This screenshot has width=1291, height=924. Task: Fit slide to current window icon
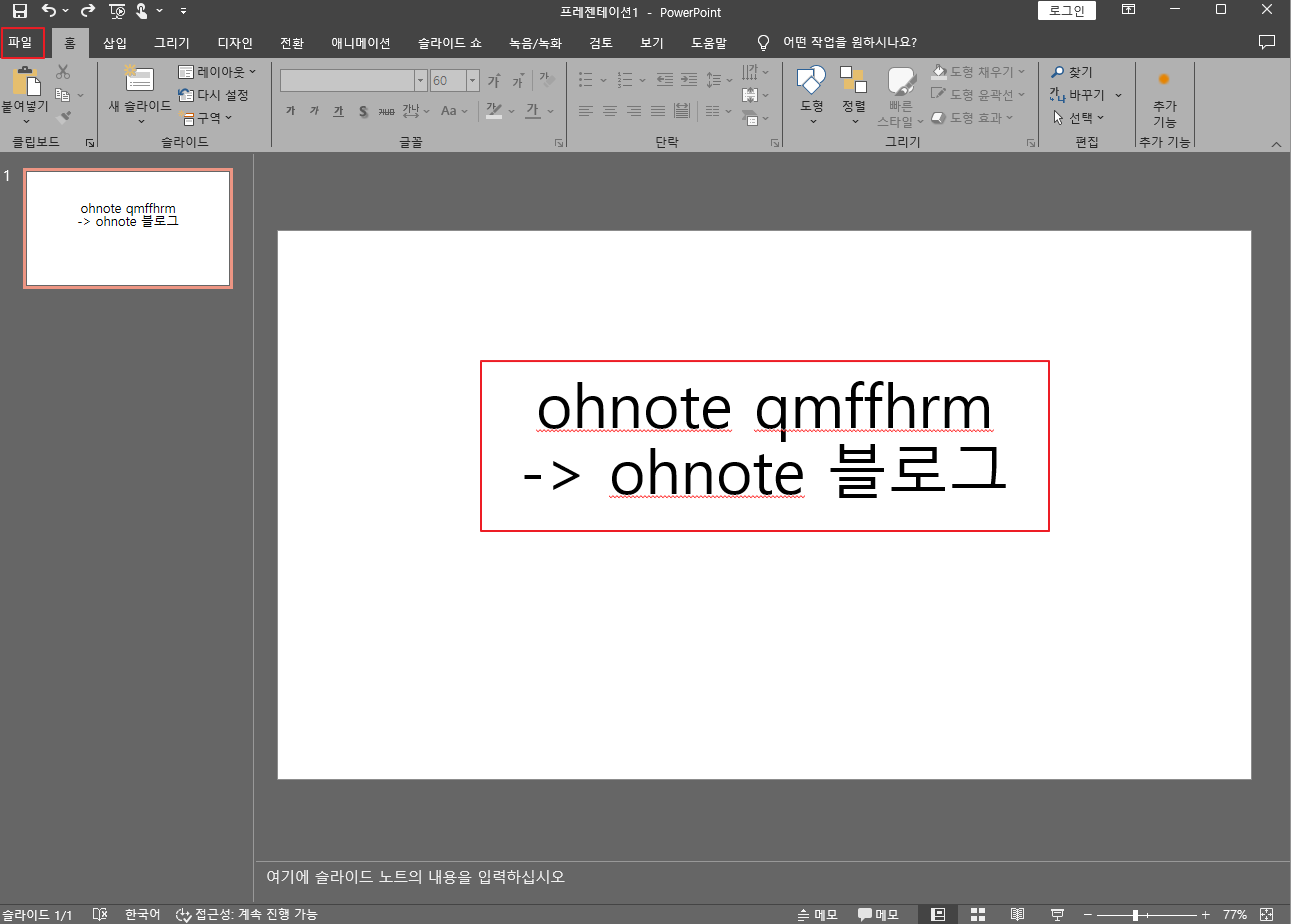click(x=1266, y=914)
